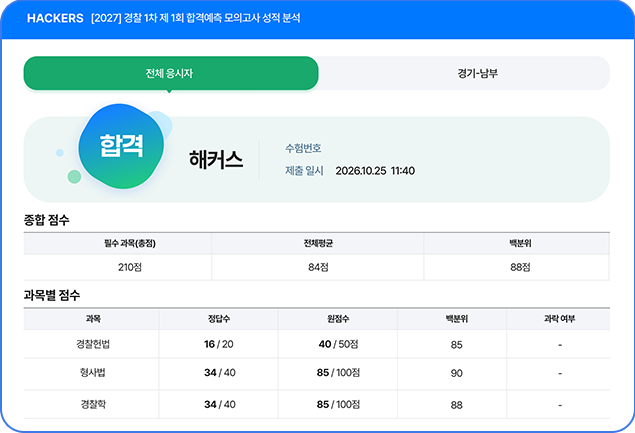635x433 pixels.
Task: Click the 과락 dash in 경찰헌법 row
Action: (x=560, y=345)
